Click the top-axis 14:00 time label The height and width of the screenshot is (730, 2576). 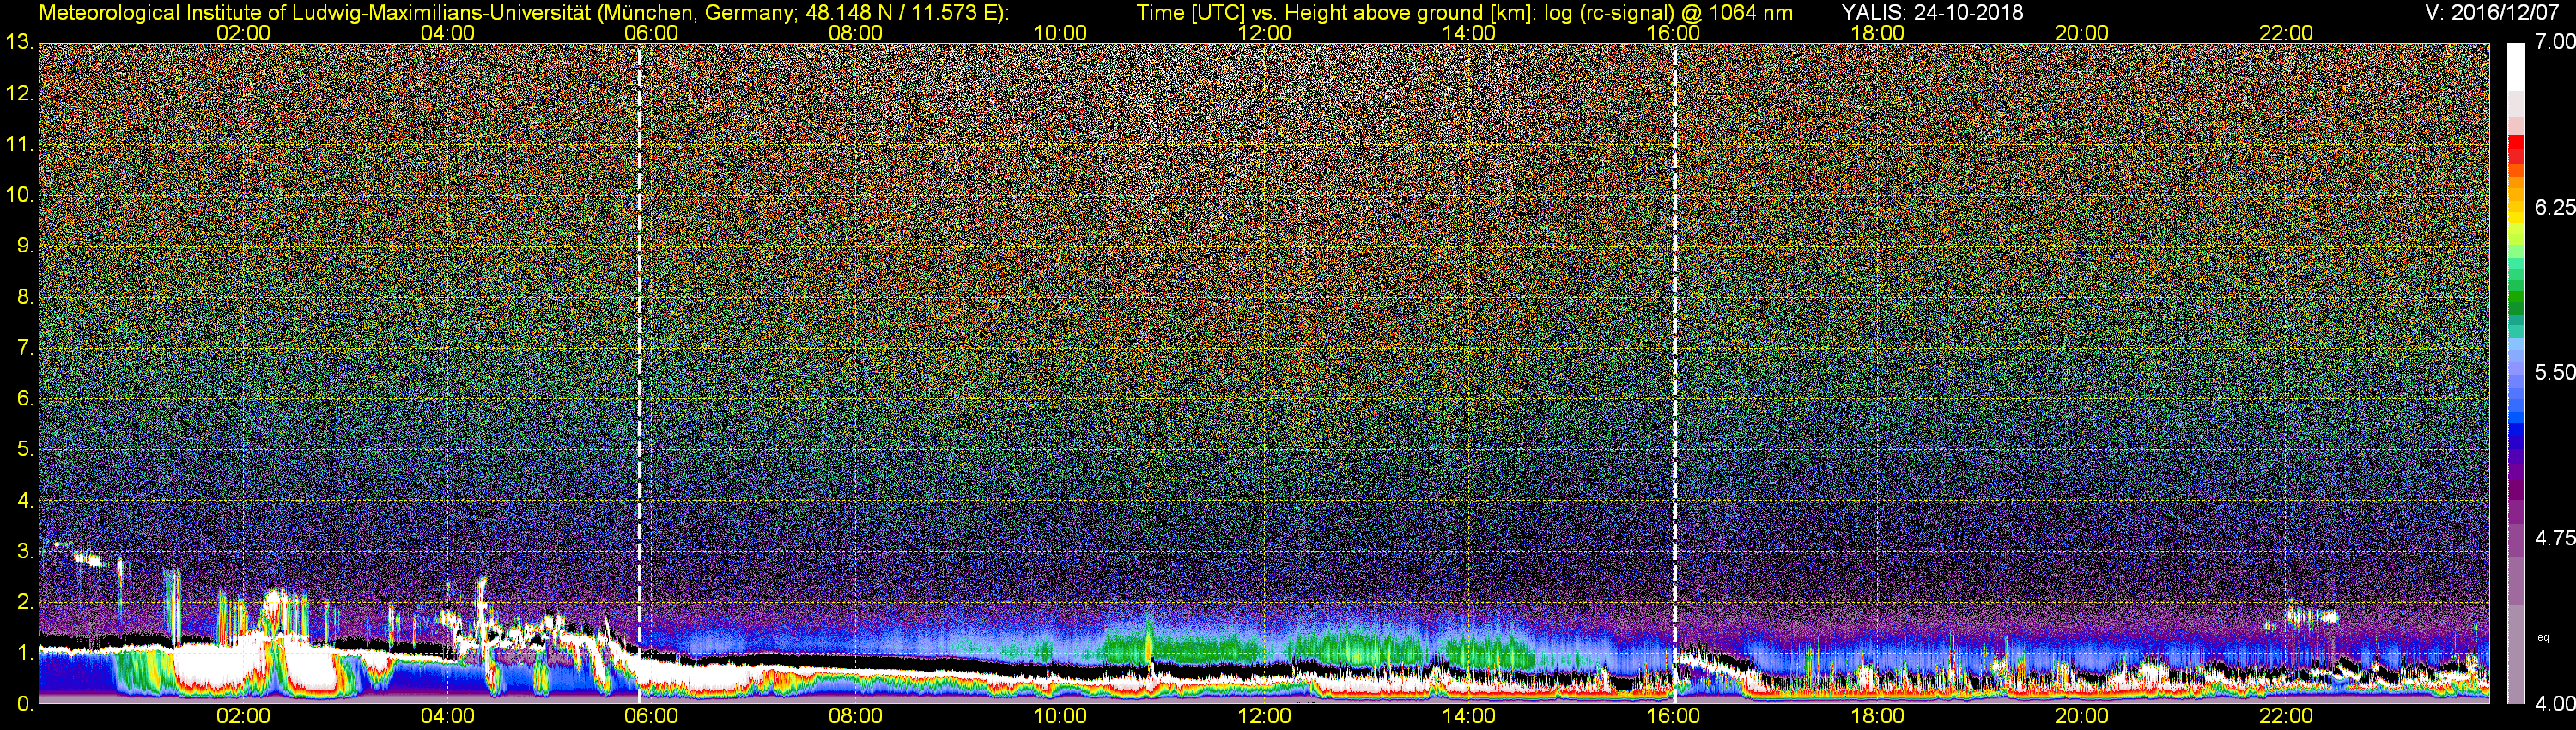coord(1469,33)
